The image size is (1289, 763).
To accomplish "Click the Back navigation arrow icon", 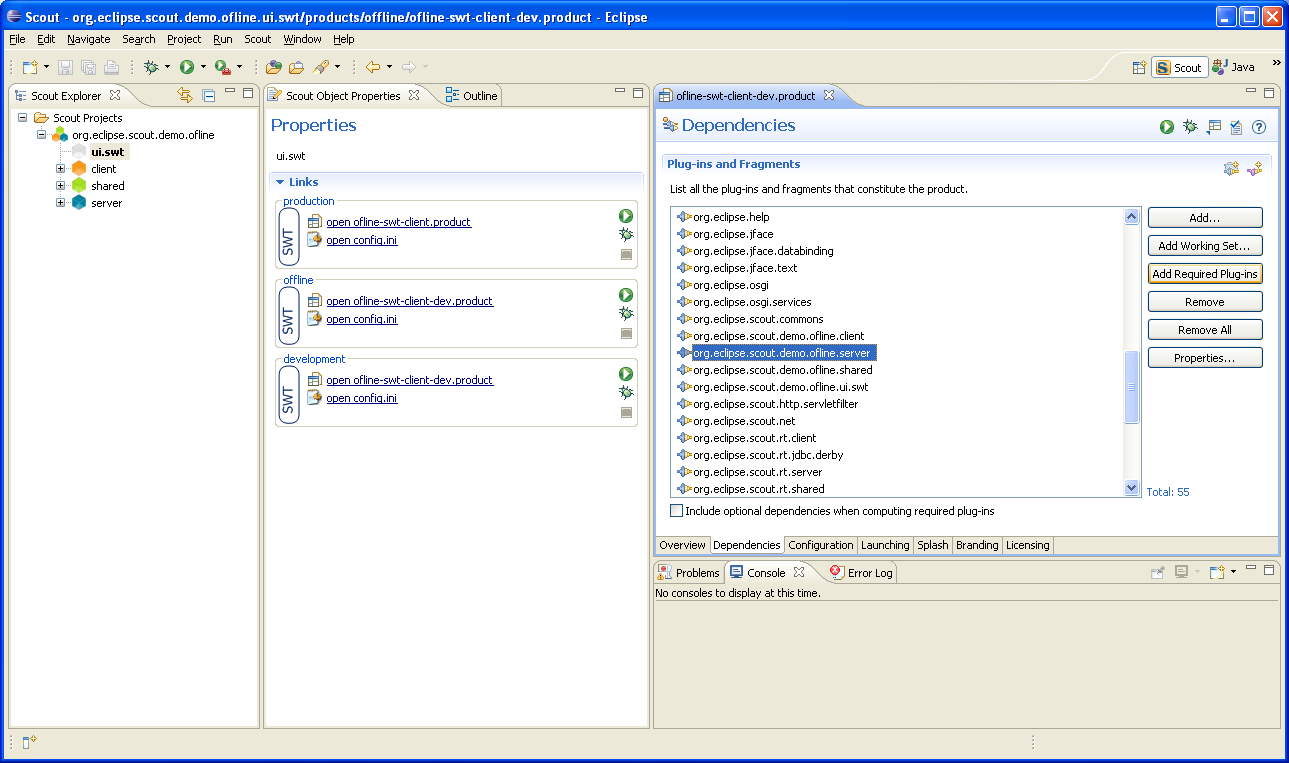I will [373, 67].
